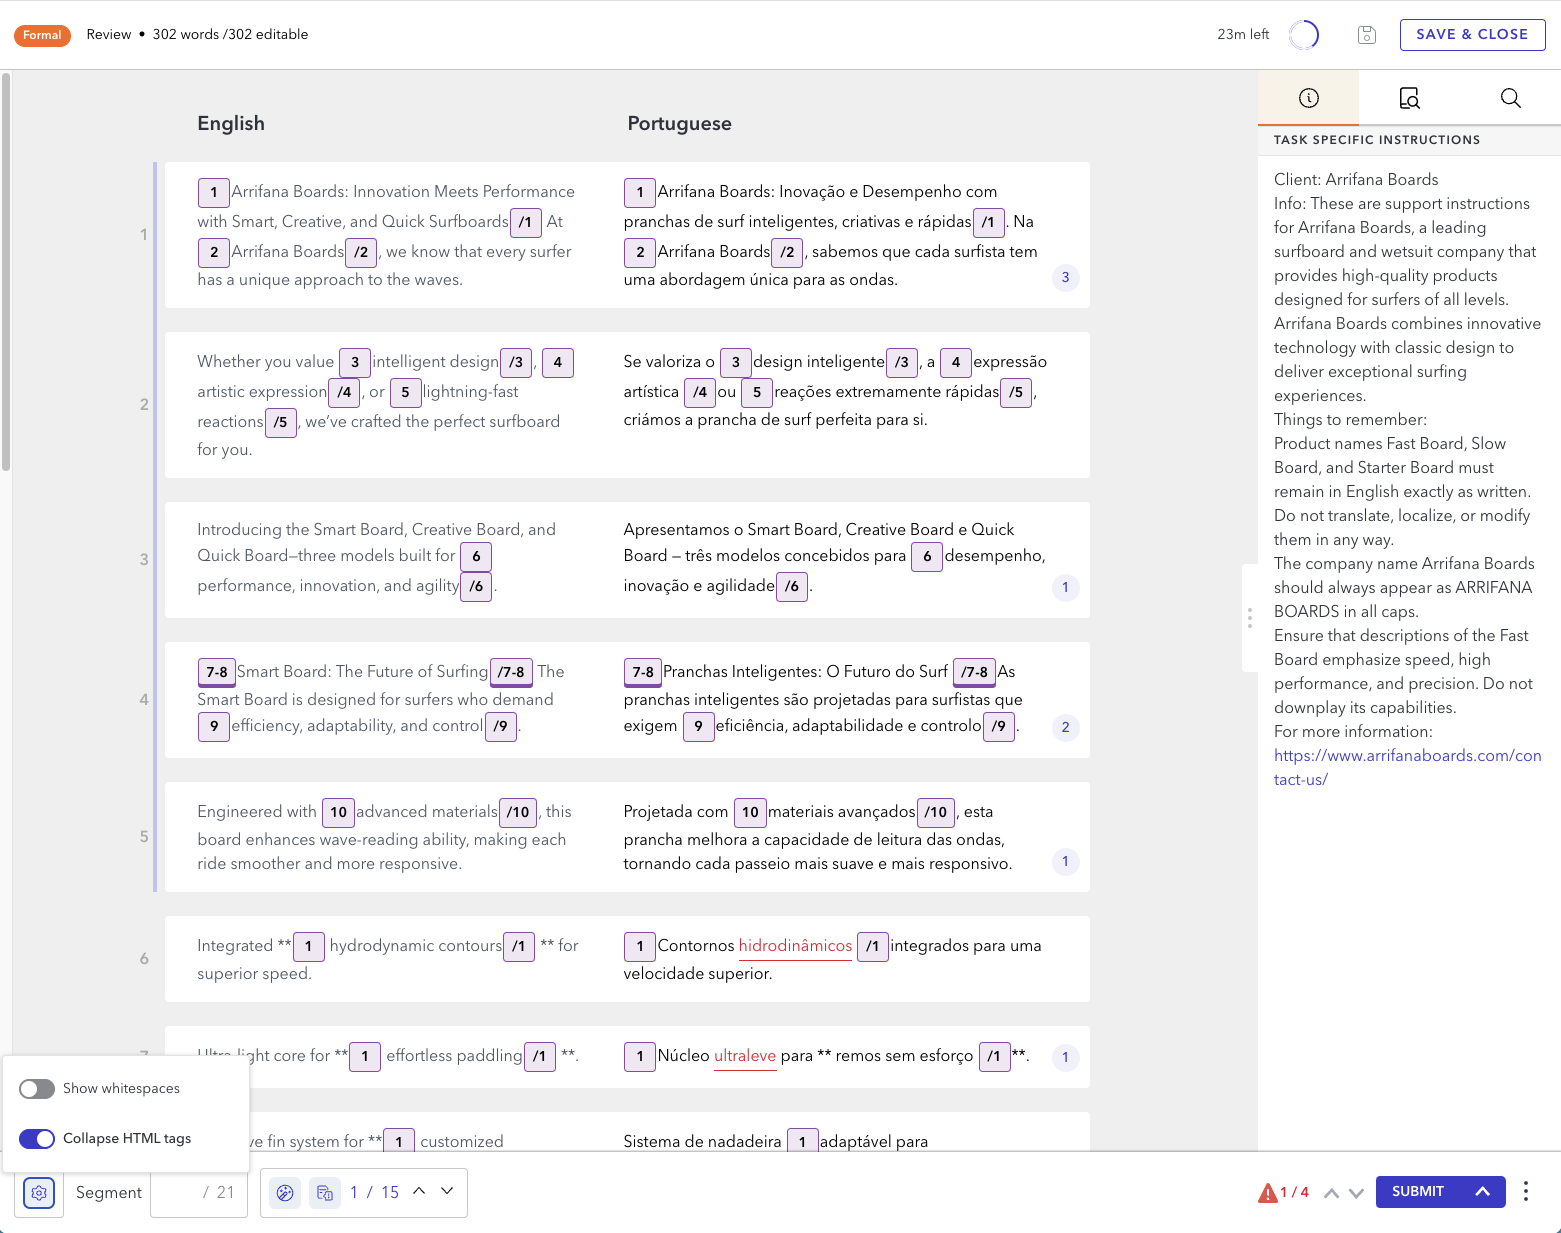This screenshot has width=1561, height=1233.
Task: Toggle Show whitespaces switch on
Action: (x=37, y=1088)
